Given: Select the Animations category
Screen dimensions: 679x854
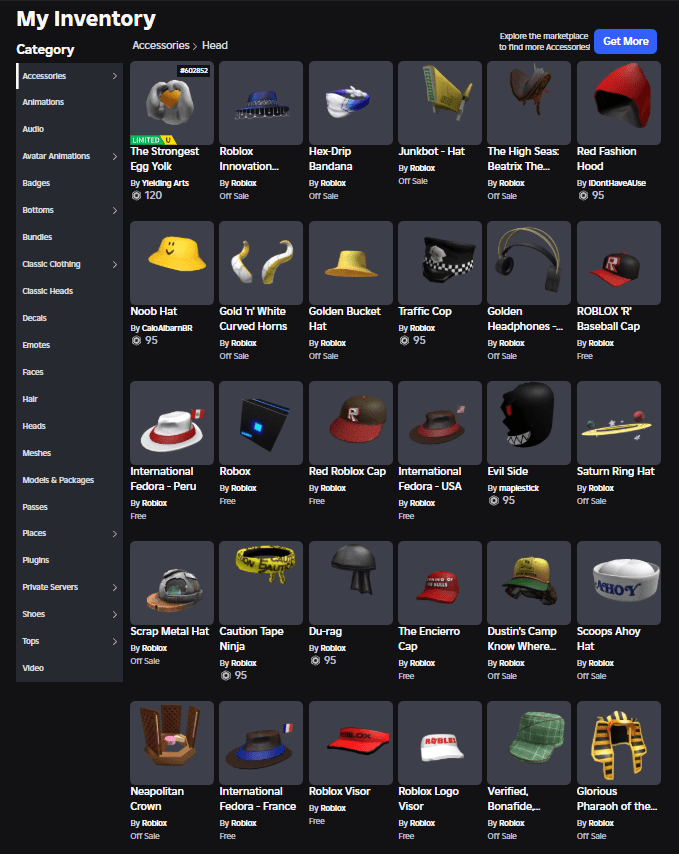Looking at the screenshot, I should (x=70, y=102).
